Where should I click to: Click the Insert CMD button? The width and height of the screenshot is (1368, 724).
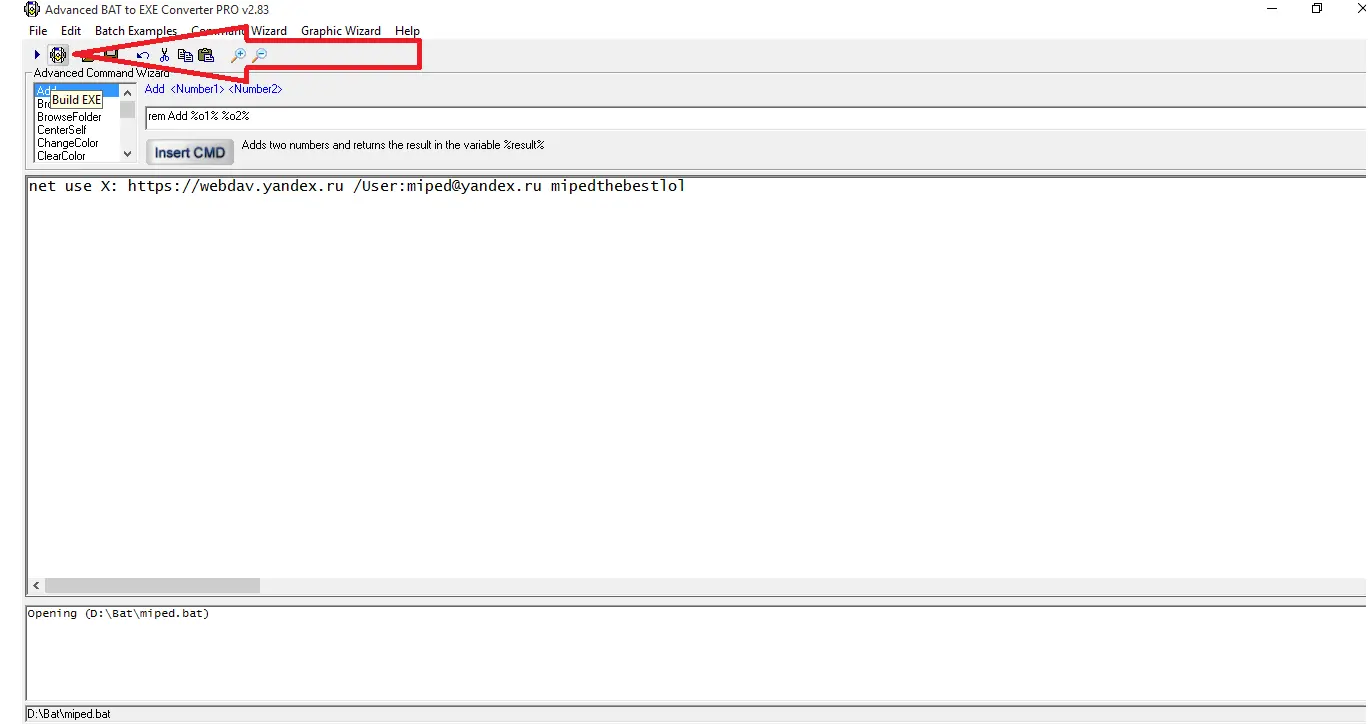point(190,152)
